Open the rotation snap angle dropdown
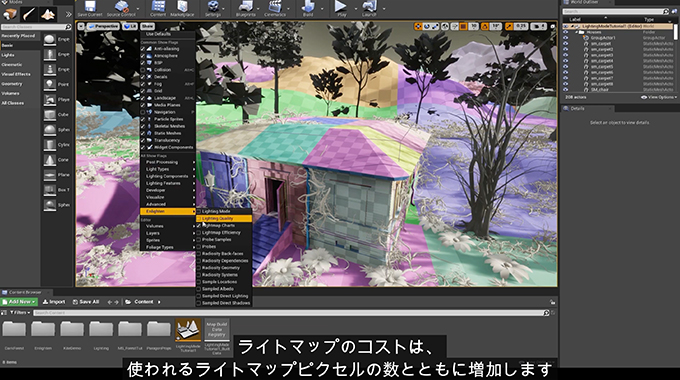 click(496, 26)
